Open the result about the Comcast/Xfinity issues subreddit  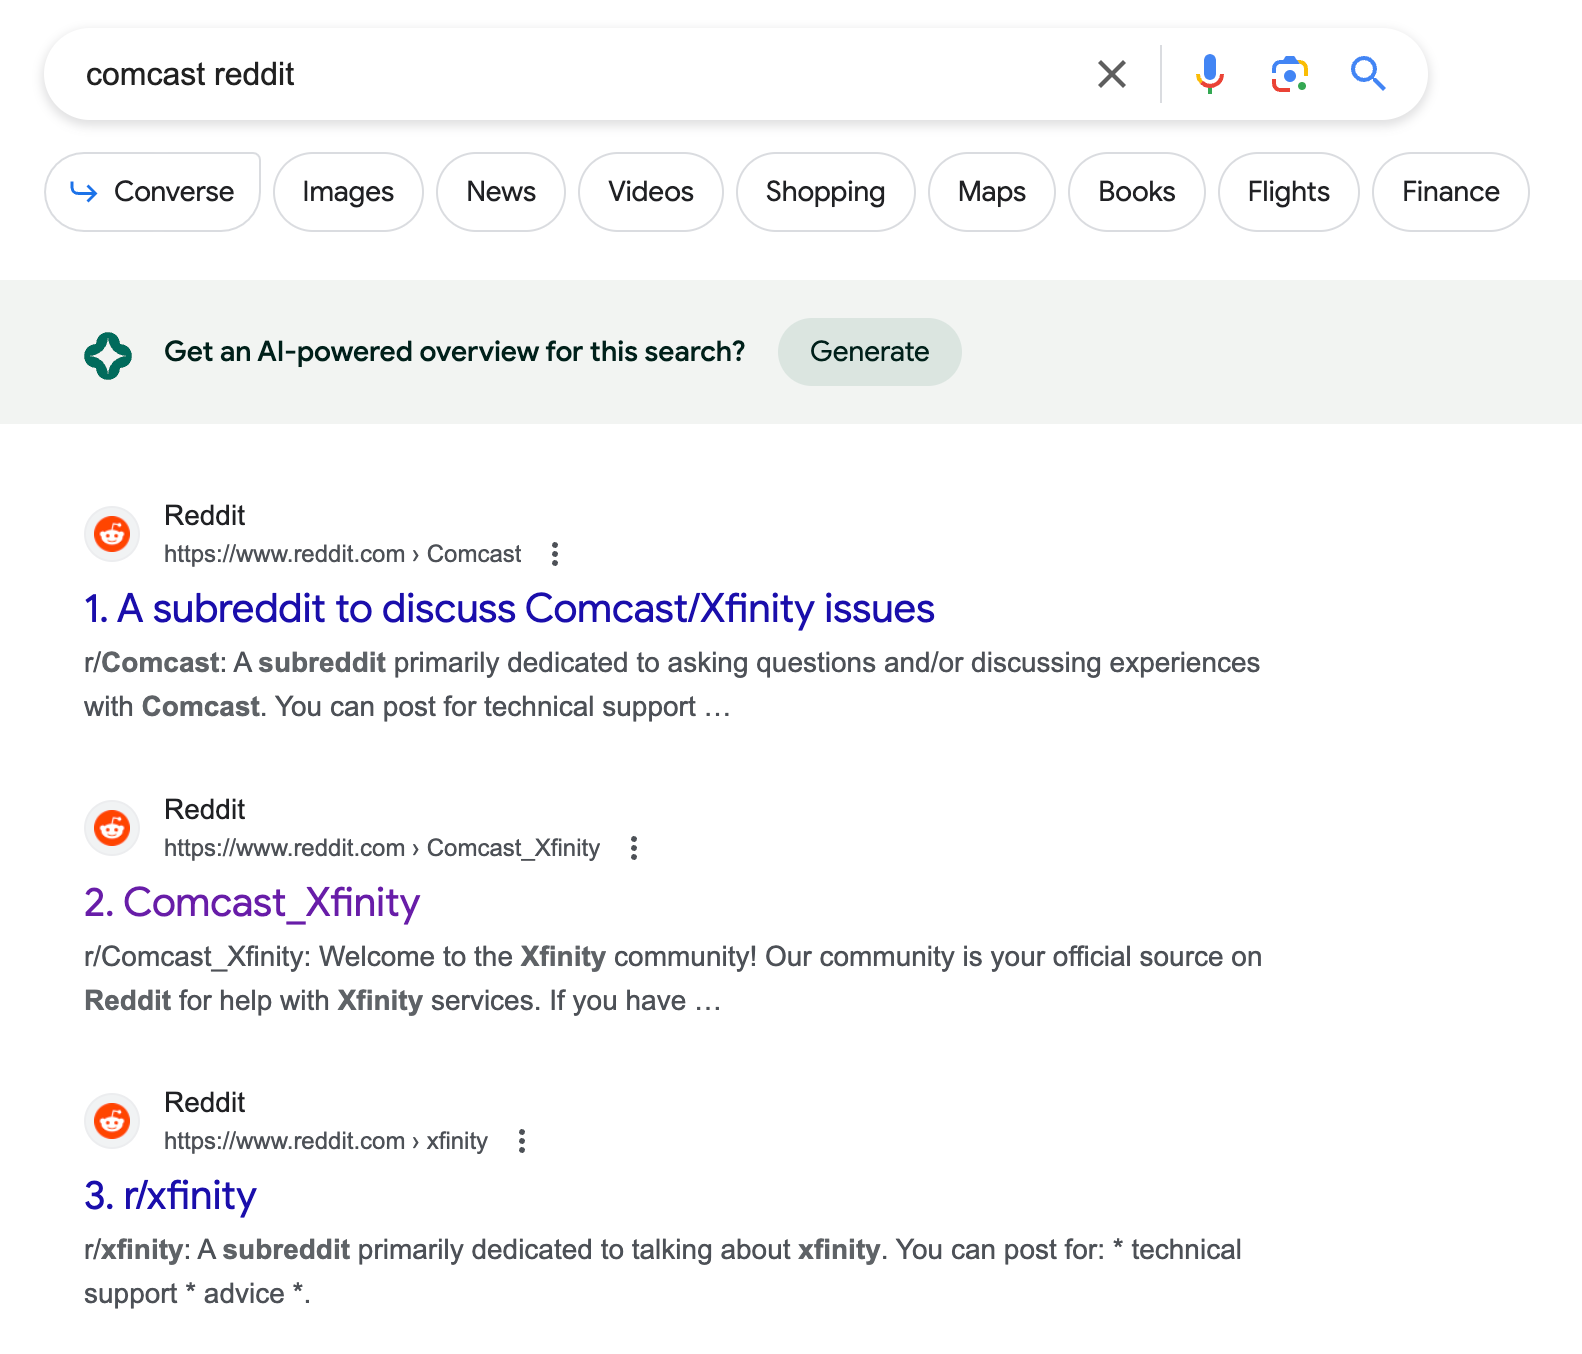click(x=510, y=608)
